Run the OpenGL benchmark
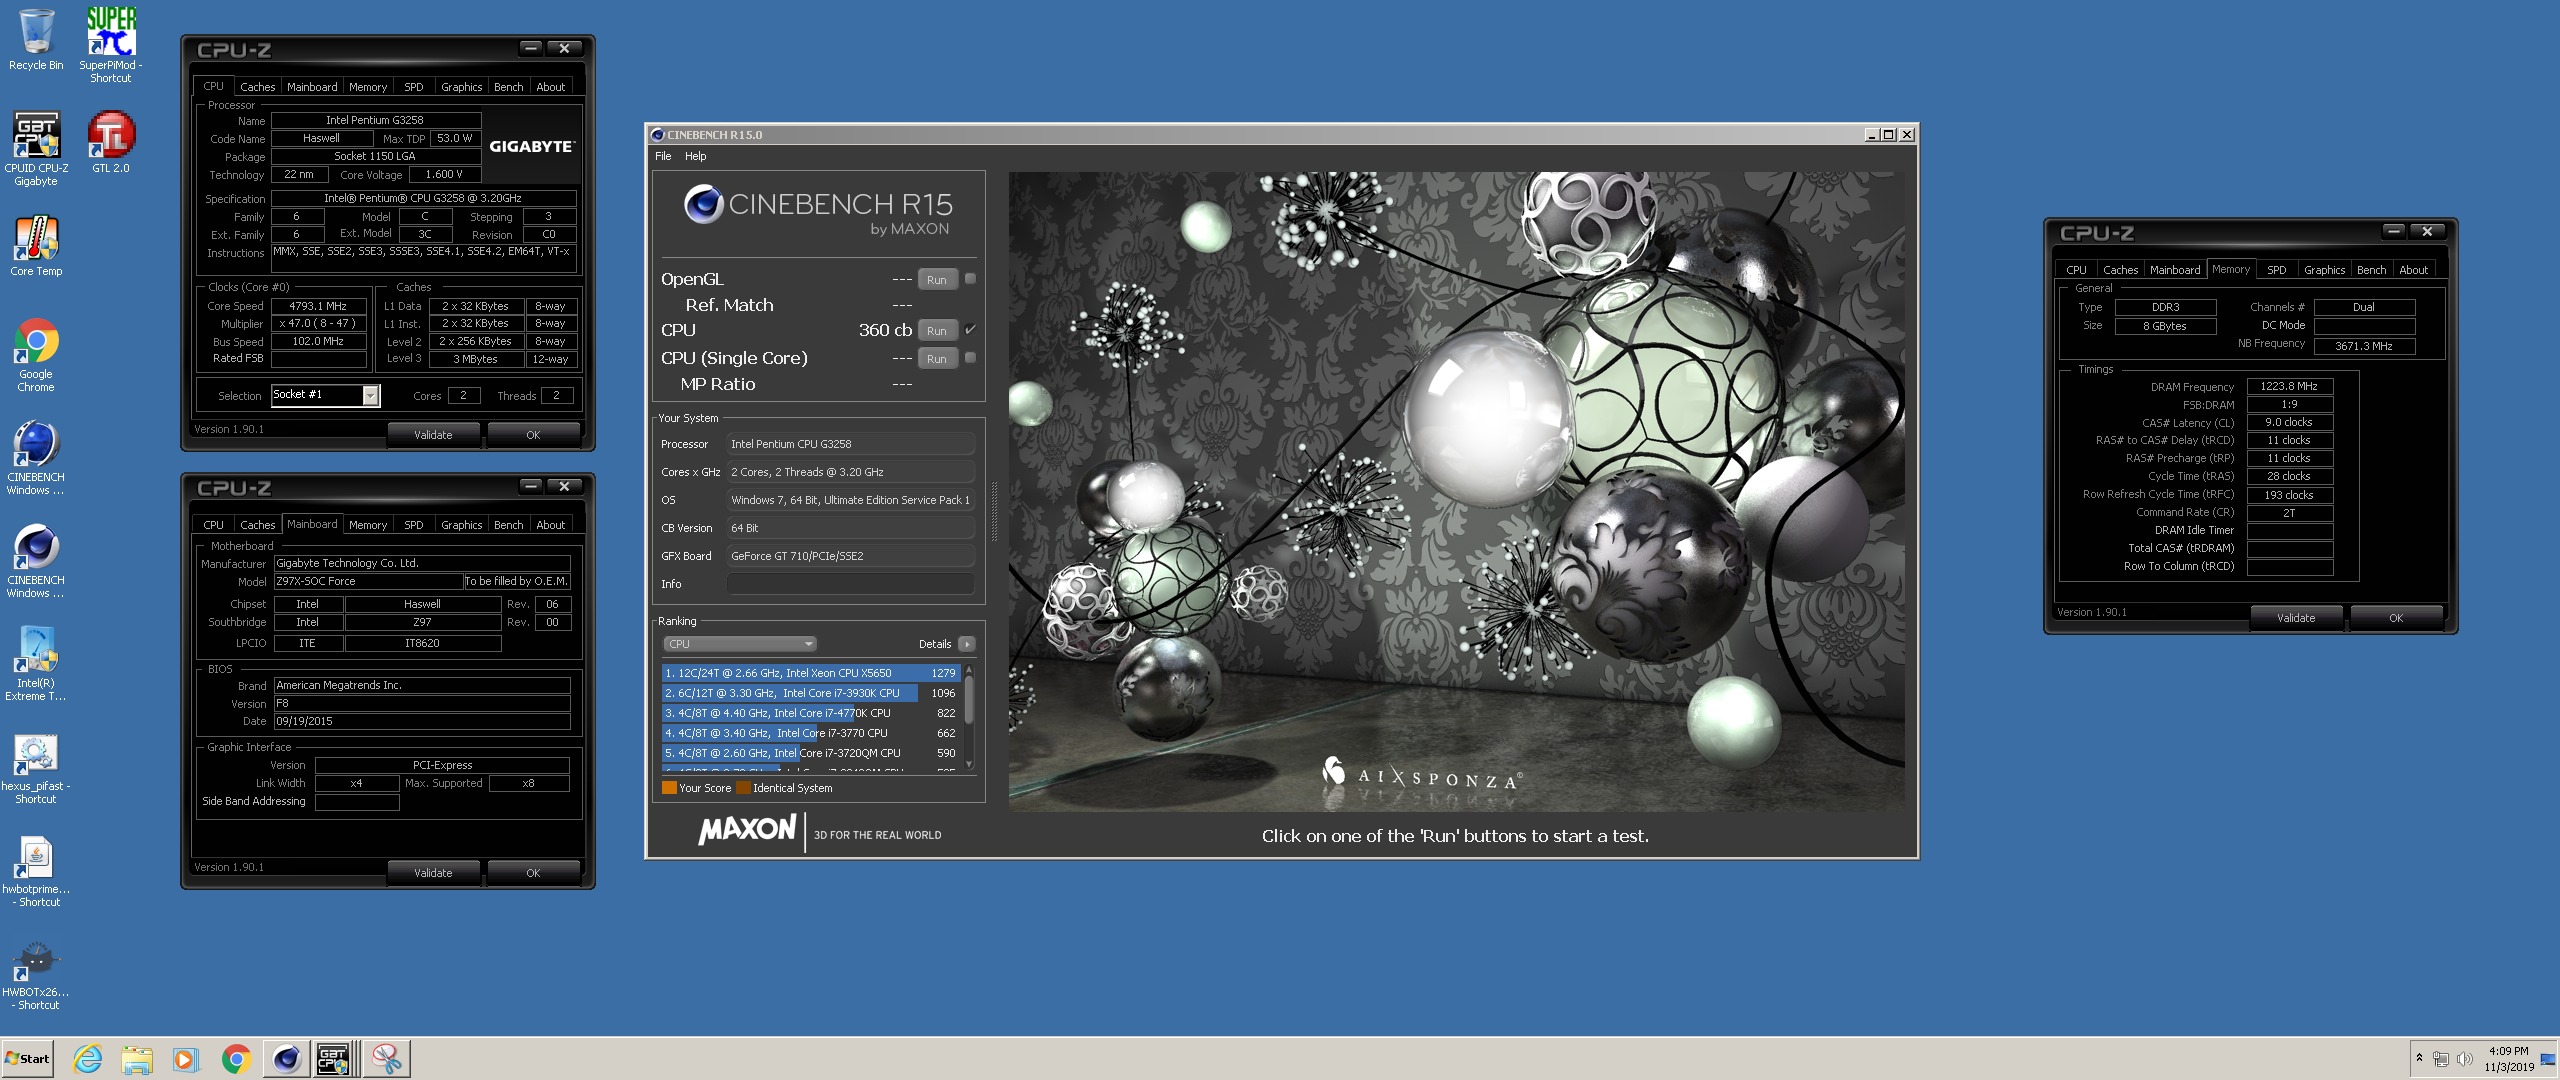The image size is (2560, 1080). (937, 280)
